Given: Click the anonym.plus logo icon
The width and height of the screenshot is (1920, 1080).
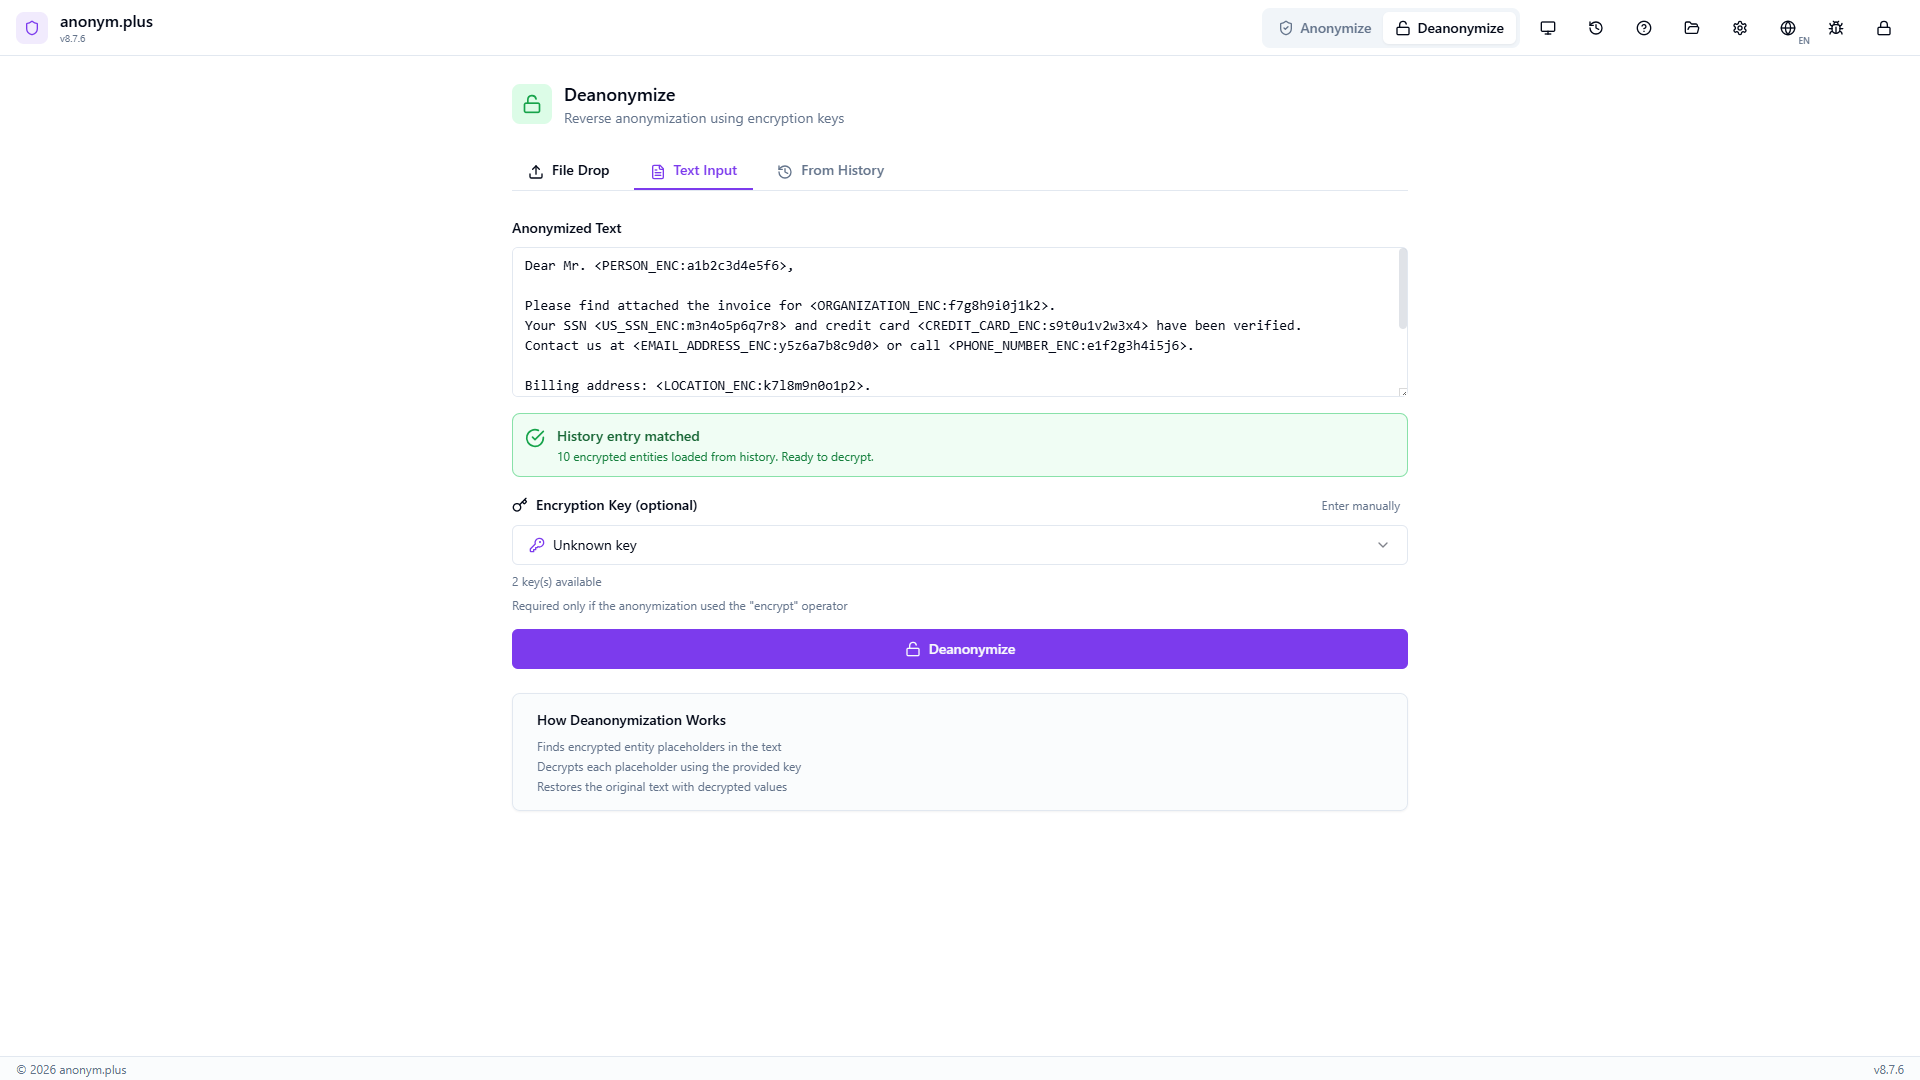Looking at the screenshot, I should [32, 28].
